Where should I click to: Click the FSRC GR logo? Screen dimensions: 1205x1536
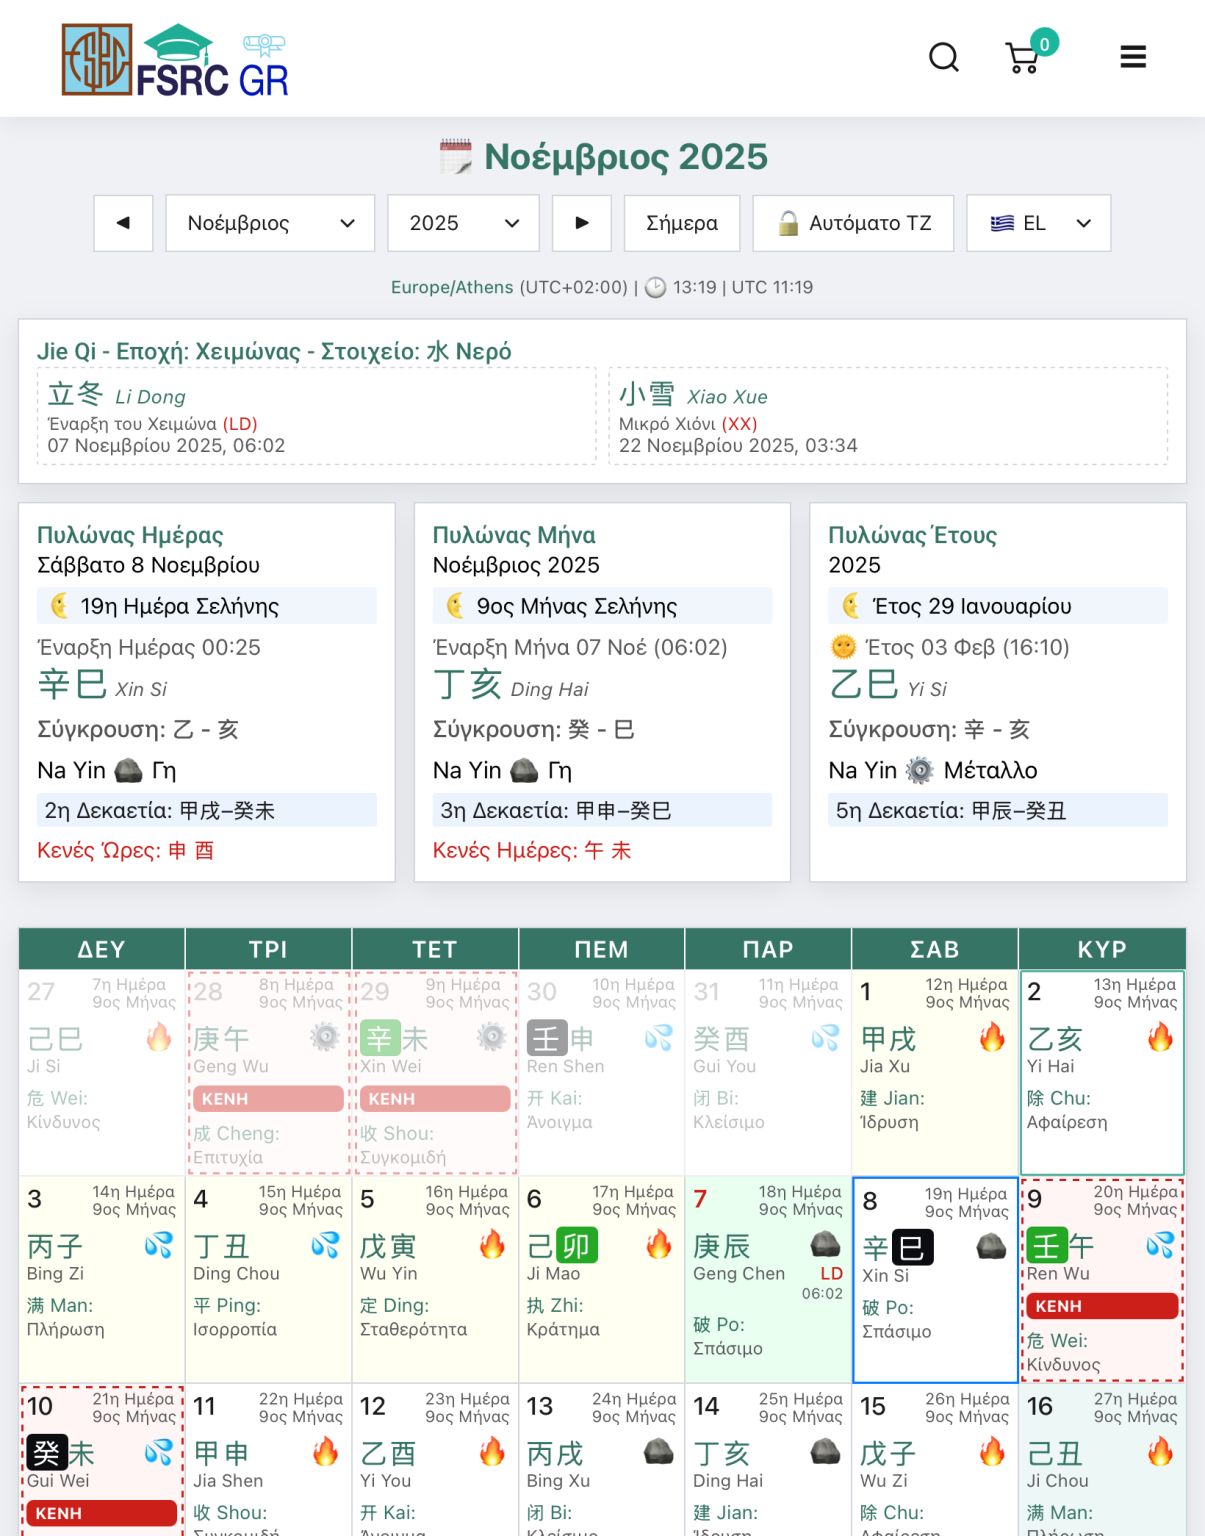click(175, 60)
